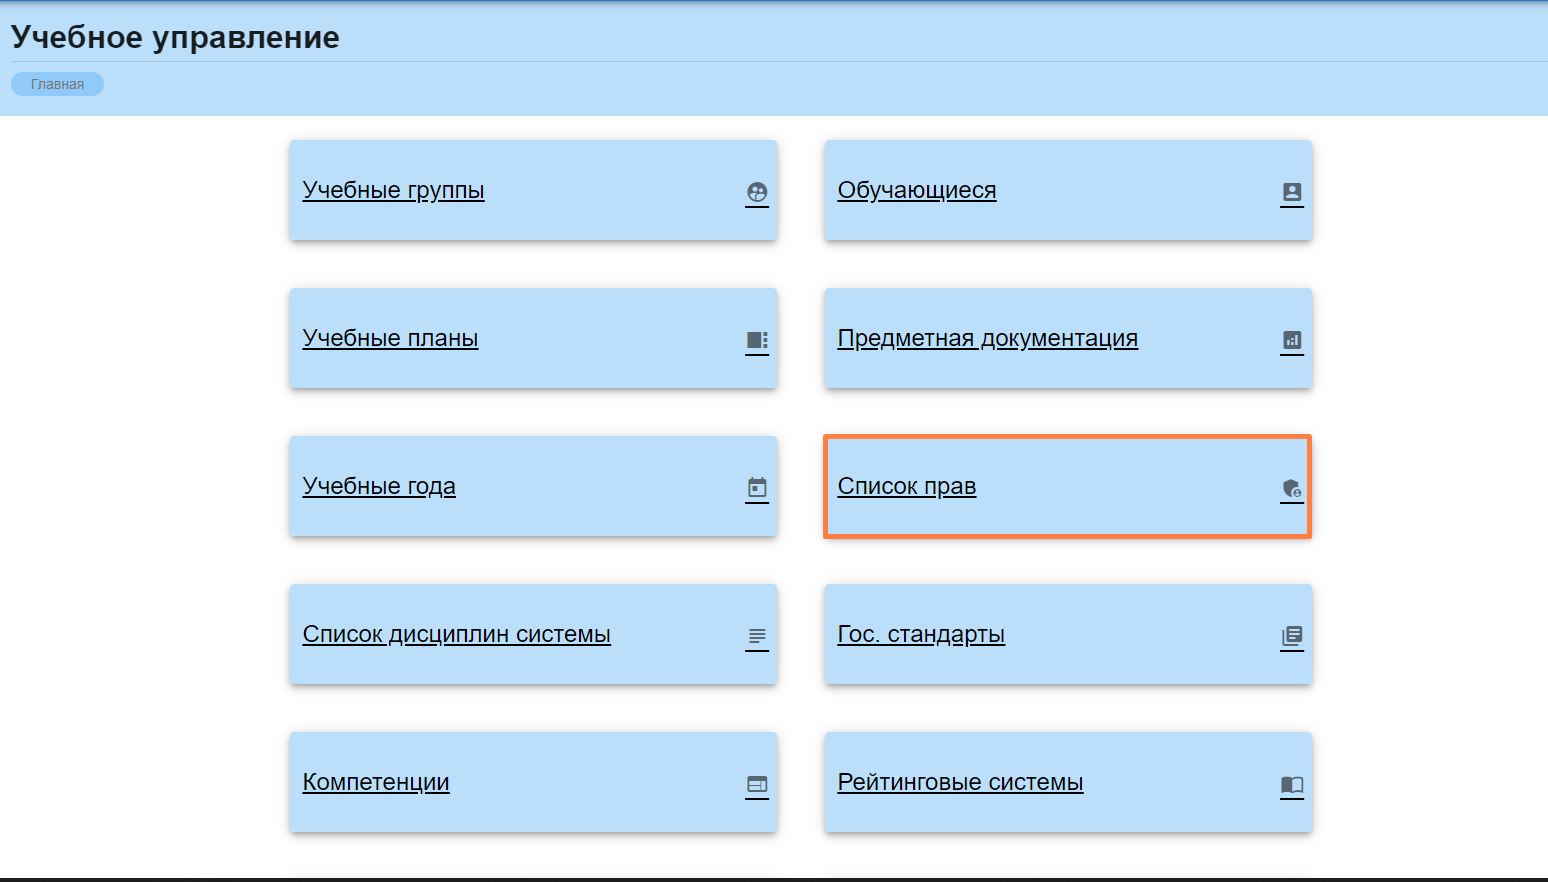
Task: Click the chart icon beside Предметная документация
Action: tap(1292, 340)
